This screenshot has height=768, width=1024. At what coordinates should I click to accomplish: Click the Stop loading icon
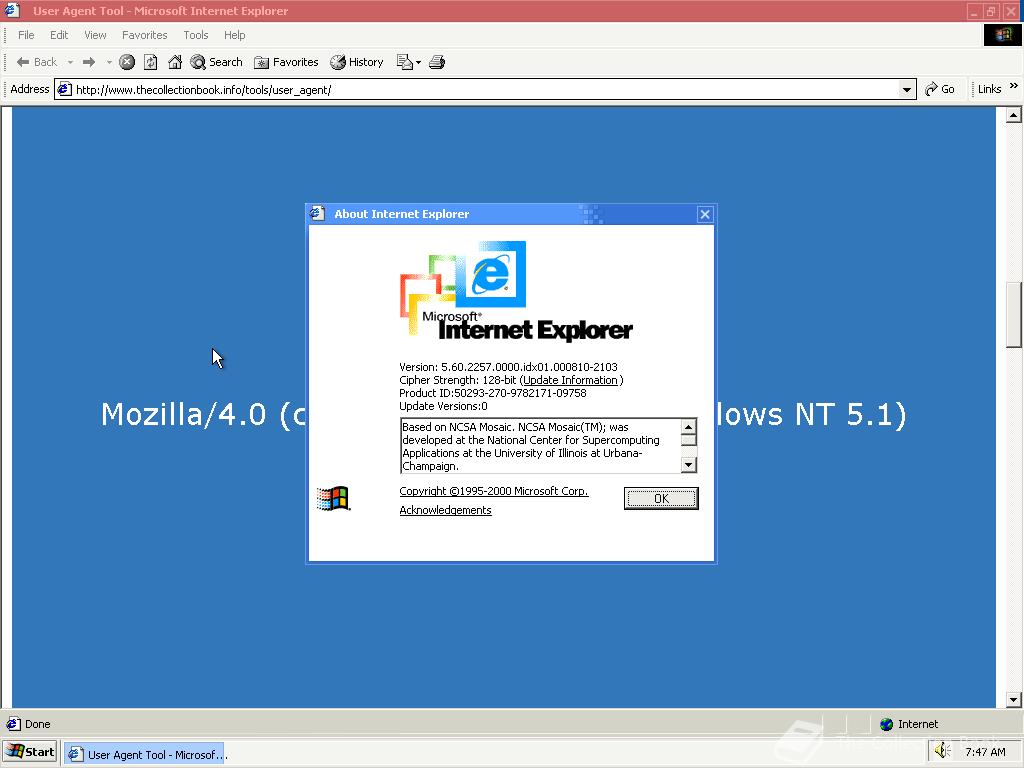[127, 62]
